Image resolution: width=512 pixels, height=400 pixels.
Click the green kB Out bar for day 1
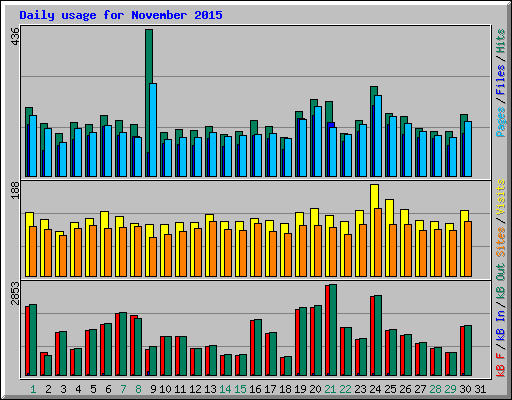(x=33, y=340)
